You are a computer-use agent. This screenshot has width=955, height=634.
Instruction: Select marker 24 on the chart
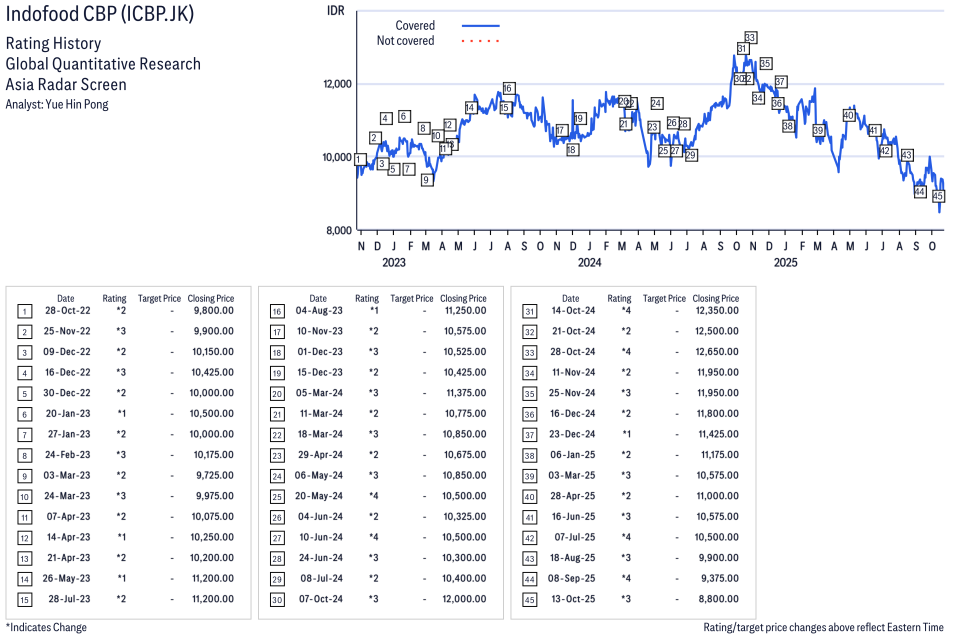pos(656,103)
